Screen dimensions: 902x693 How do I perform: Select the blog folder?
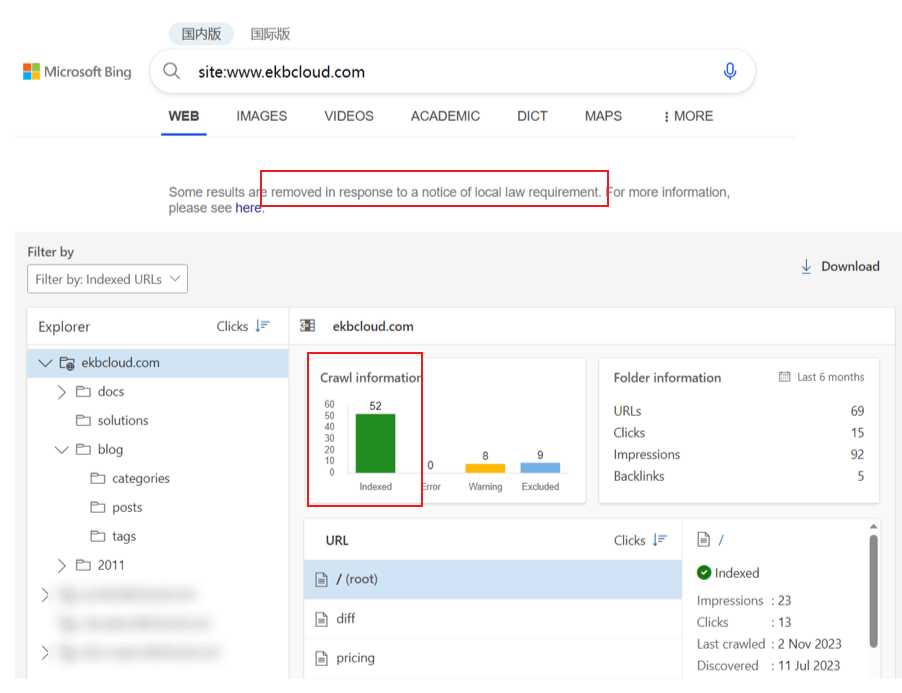click(x=110, y=449)
